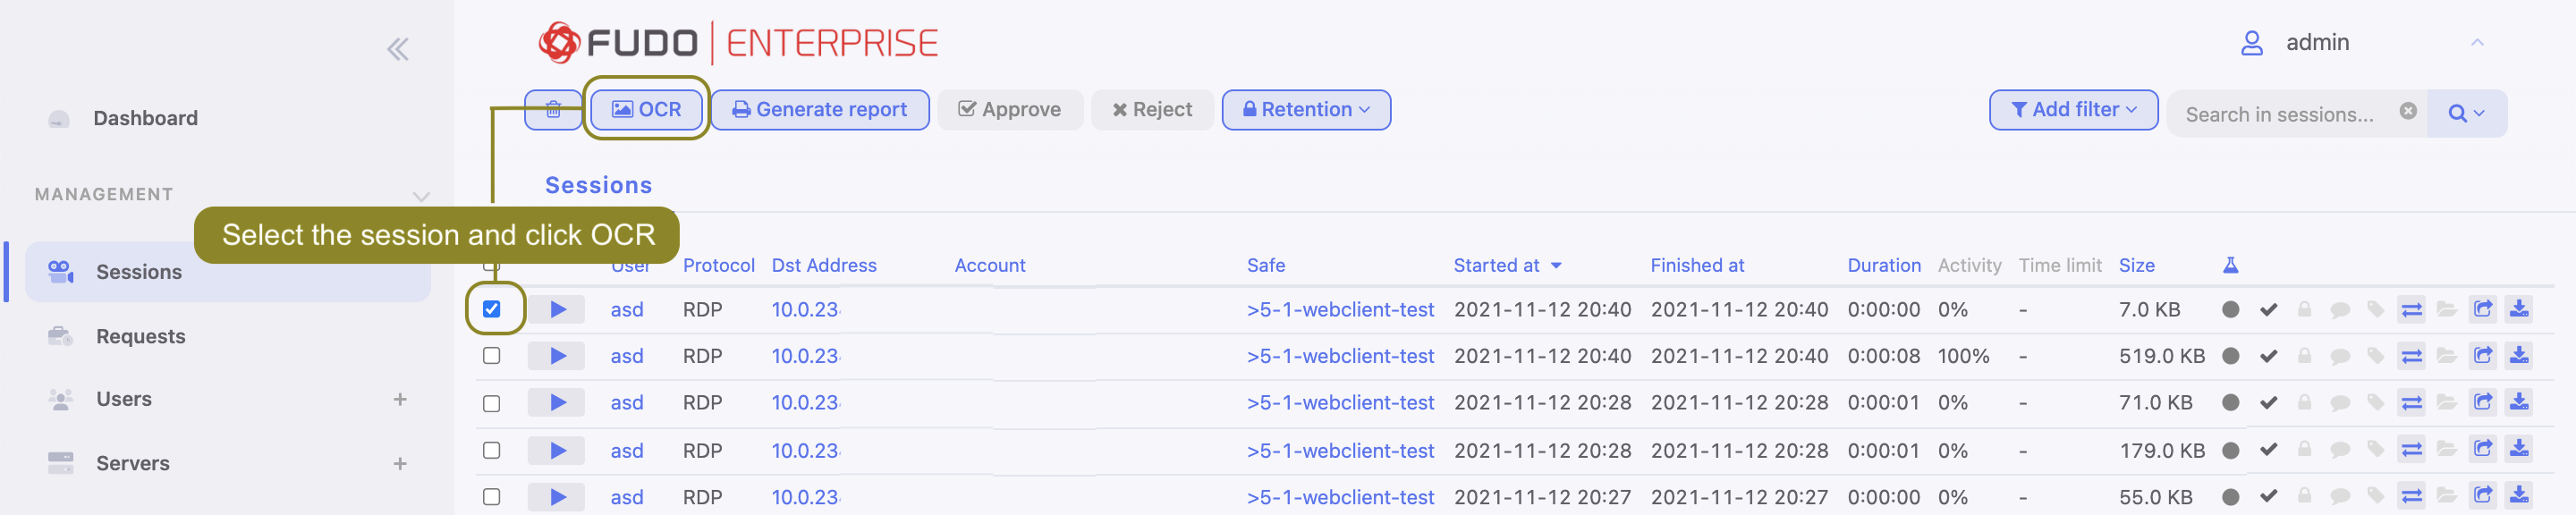Go to the Requests page
Viewport: 2576px width, 515px height.
tap(140, 336)
